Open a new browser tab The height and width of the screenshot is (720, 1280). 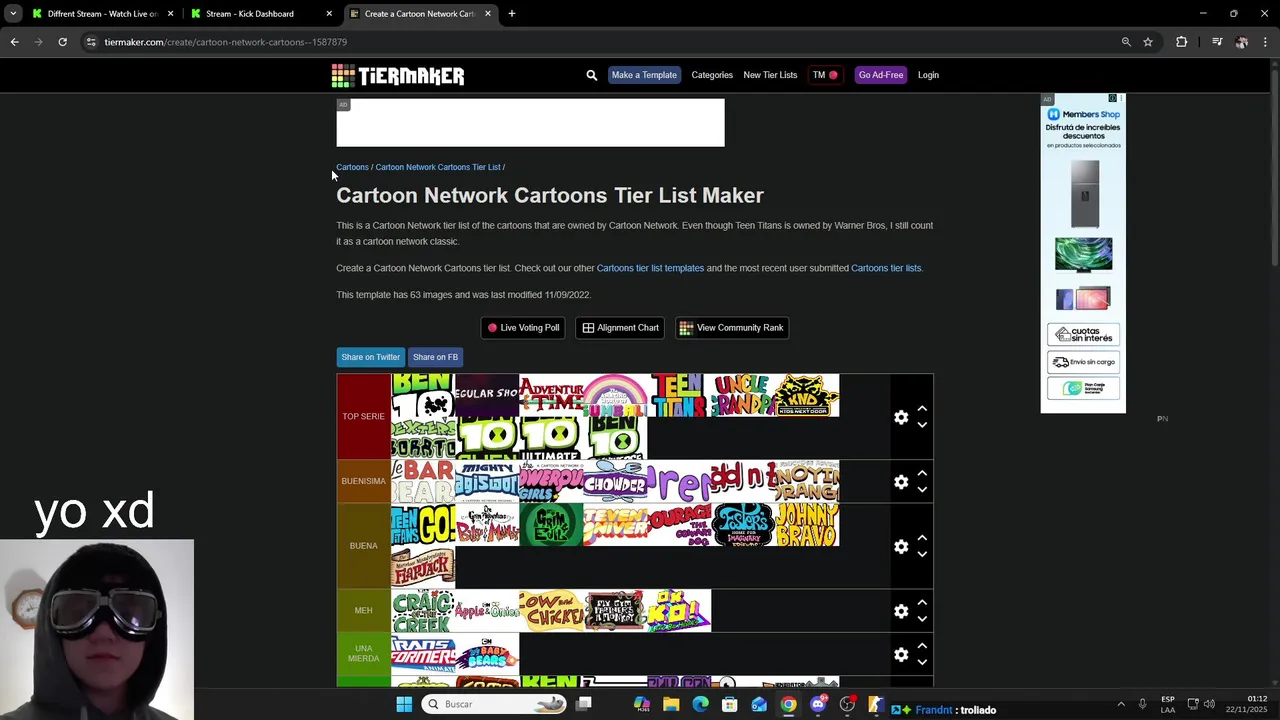click(511, 14)
